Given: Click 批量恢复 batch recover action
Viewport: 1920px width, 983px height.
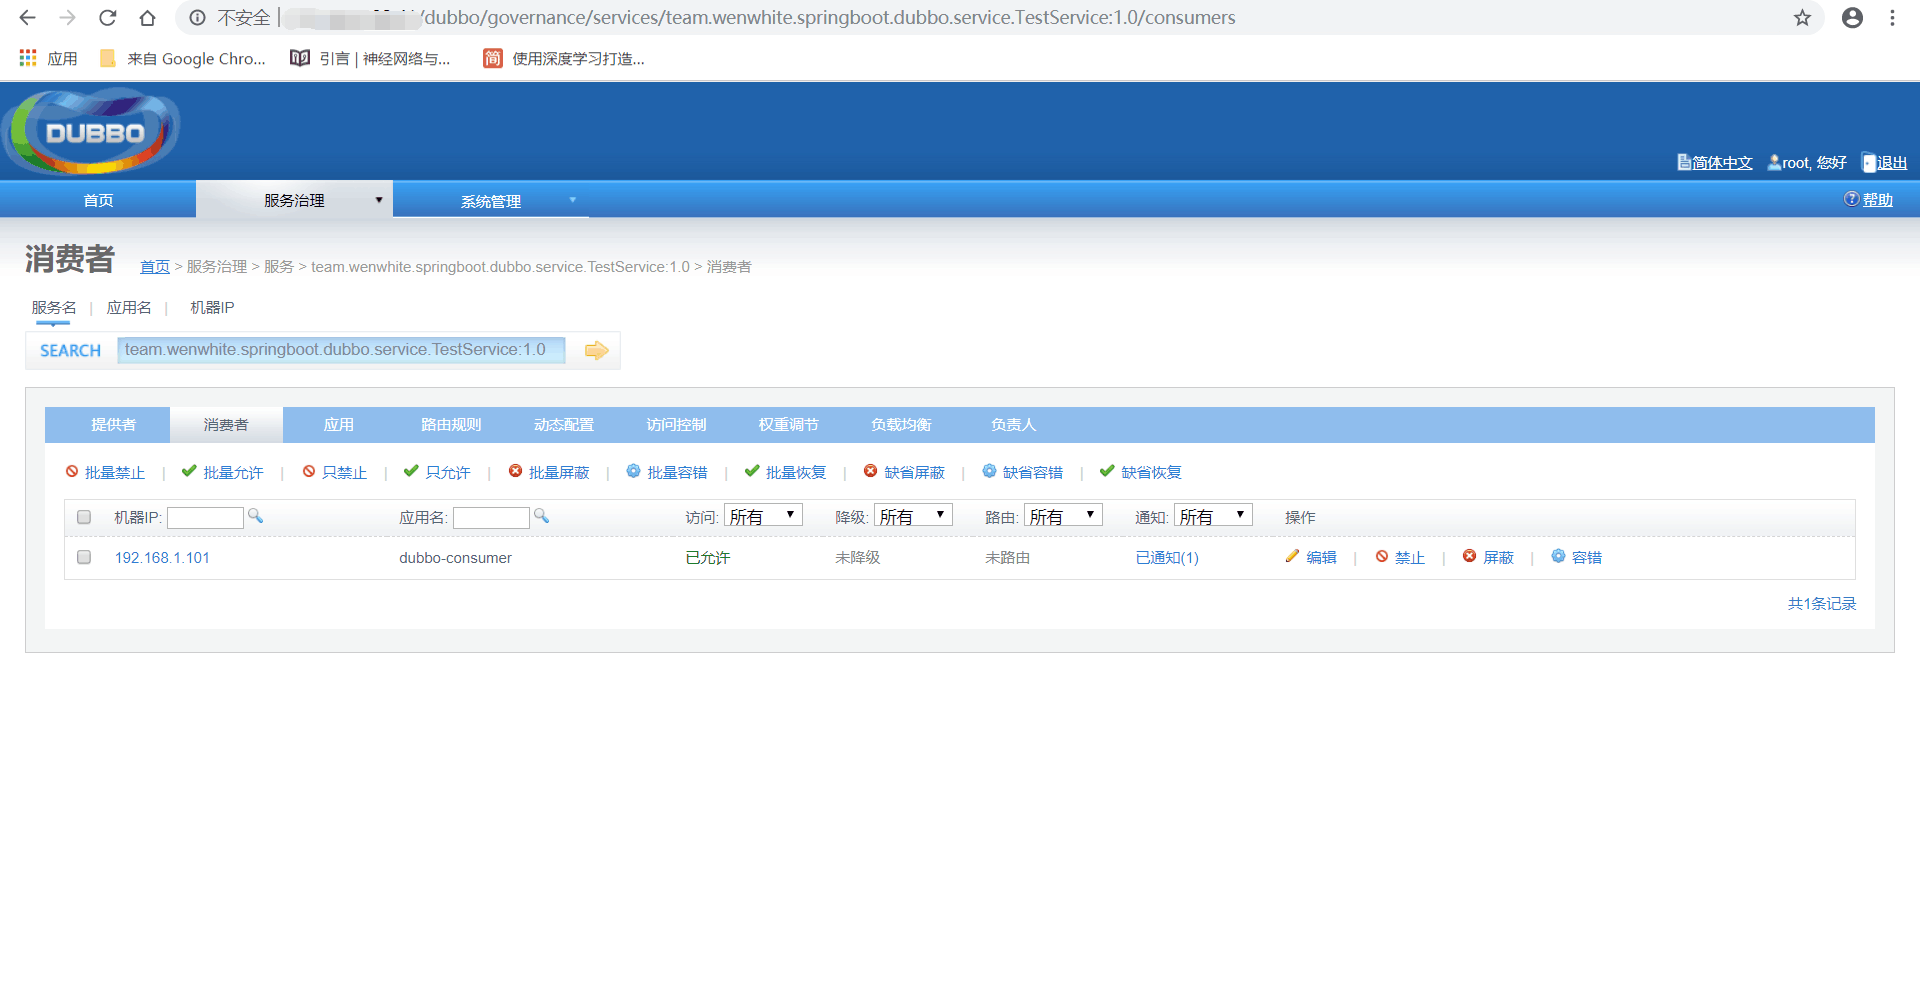Looking at the screenshot, I should click(785, 472).
